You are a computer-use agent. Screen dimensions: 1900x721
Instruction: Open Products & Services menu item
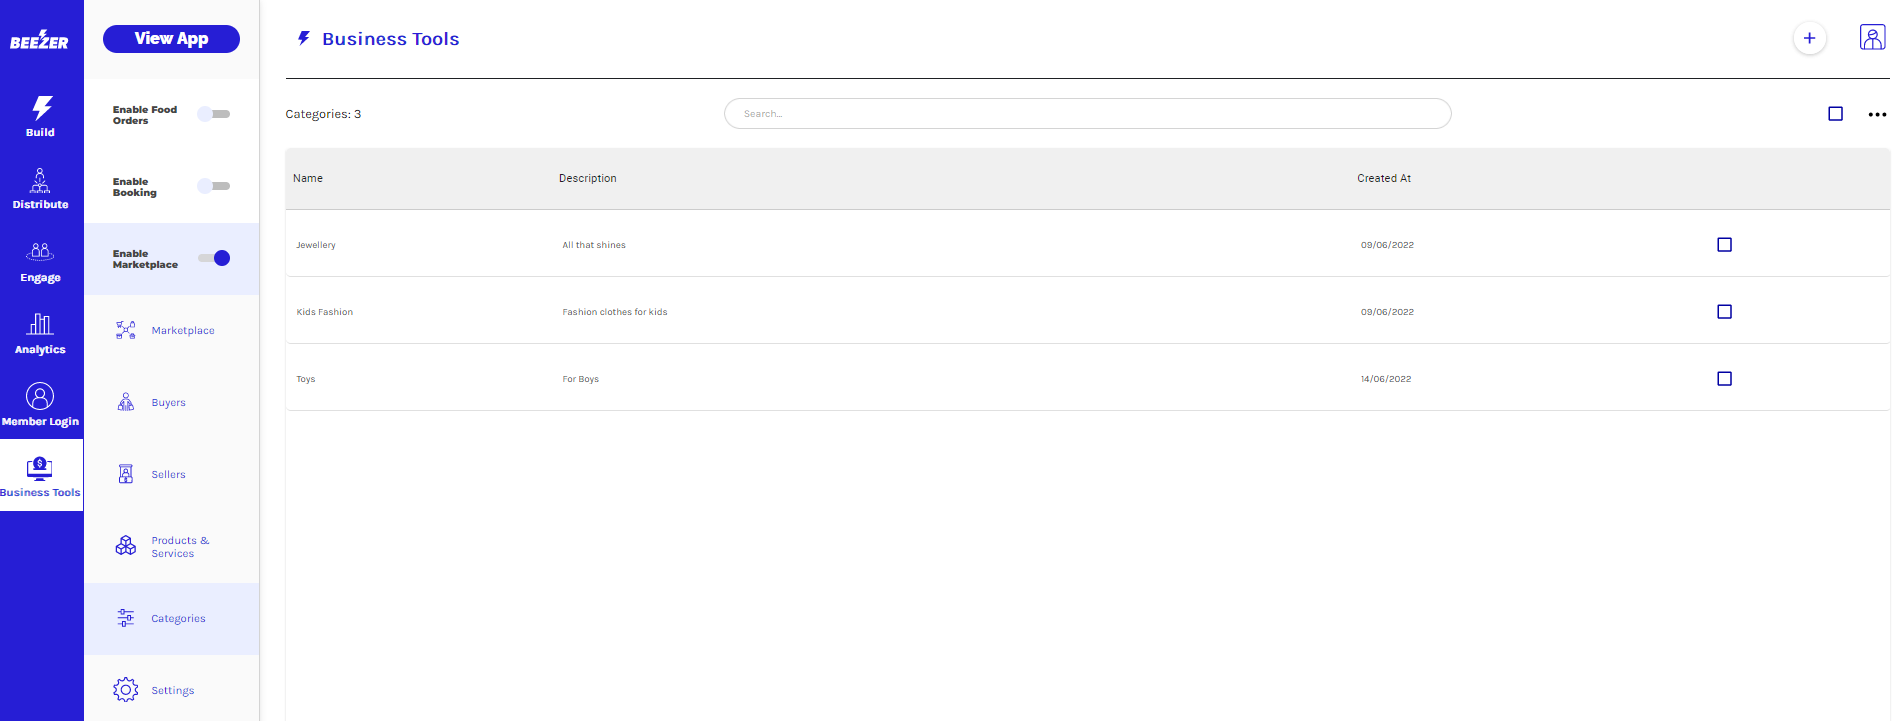coord(179,547)
